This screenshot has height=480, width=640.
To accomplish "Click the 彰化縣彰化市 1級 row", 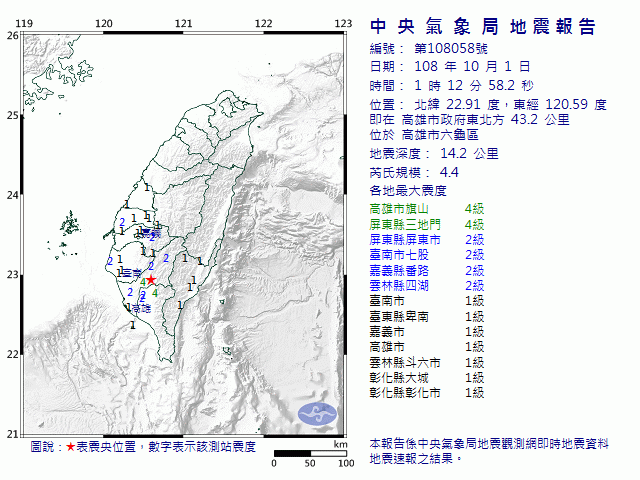I will [x=427, y=392].
